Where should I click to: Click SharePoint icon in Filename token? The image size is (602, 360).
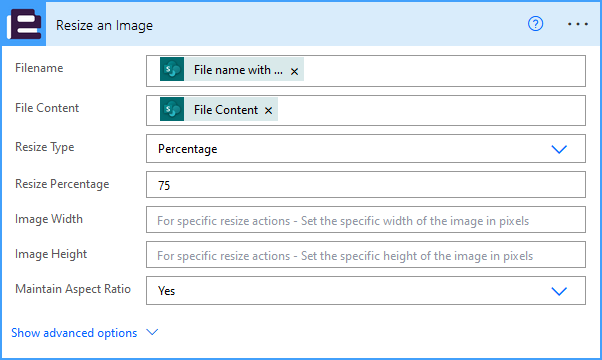[172, 69]
